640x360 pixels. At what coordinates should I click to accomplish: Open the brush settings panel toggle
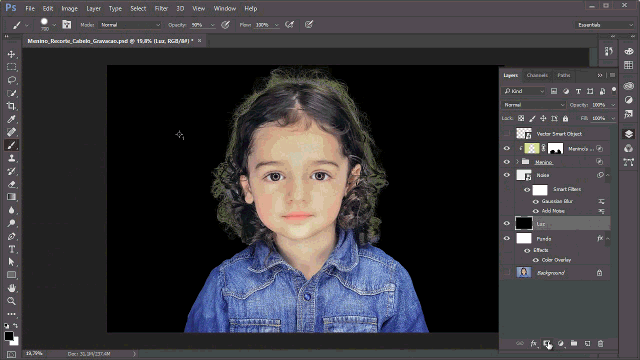(x=67, y=25)
